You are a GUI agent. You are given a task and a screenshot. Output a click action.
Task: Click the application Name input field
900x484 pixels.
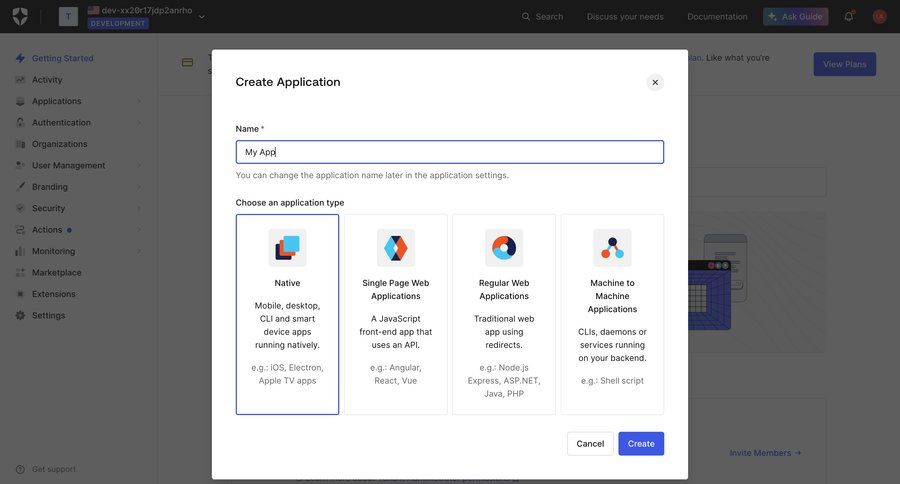[449, 152]
